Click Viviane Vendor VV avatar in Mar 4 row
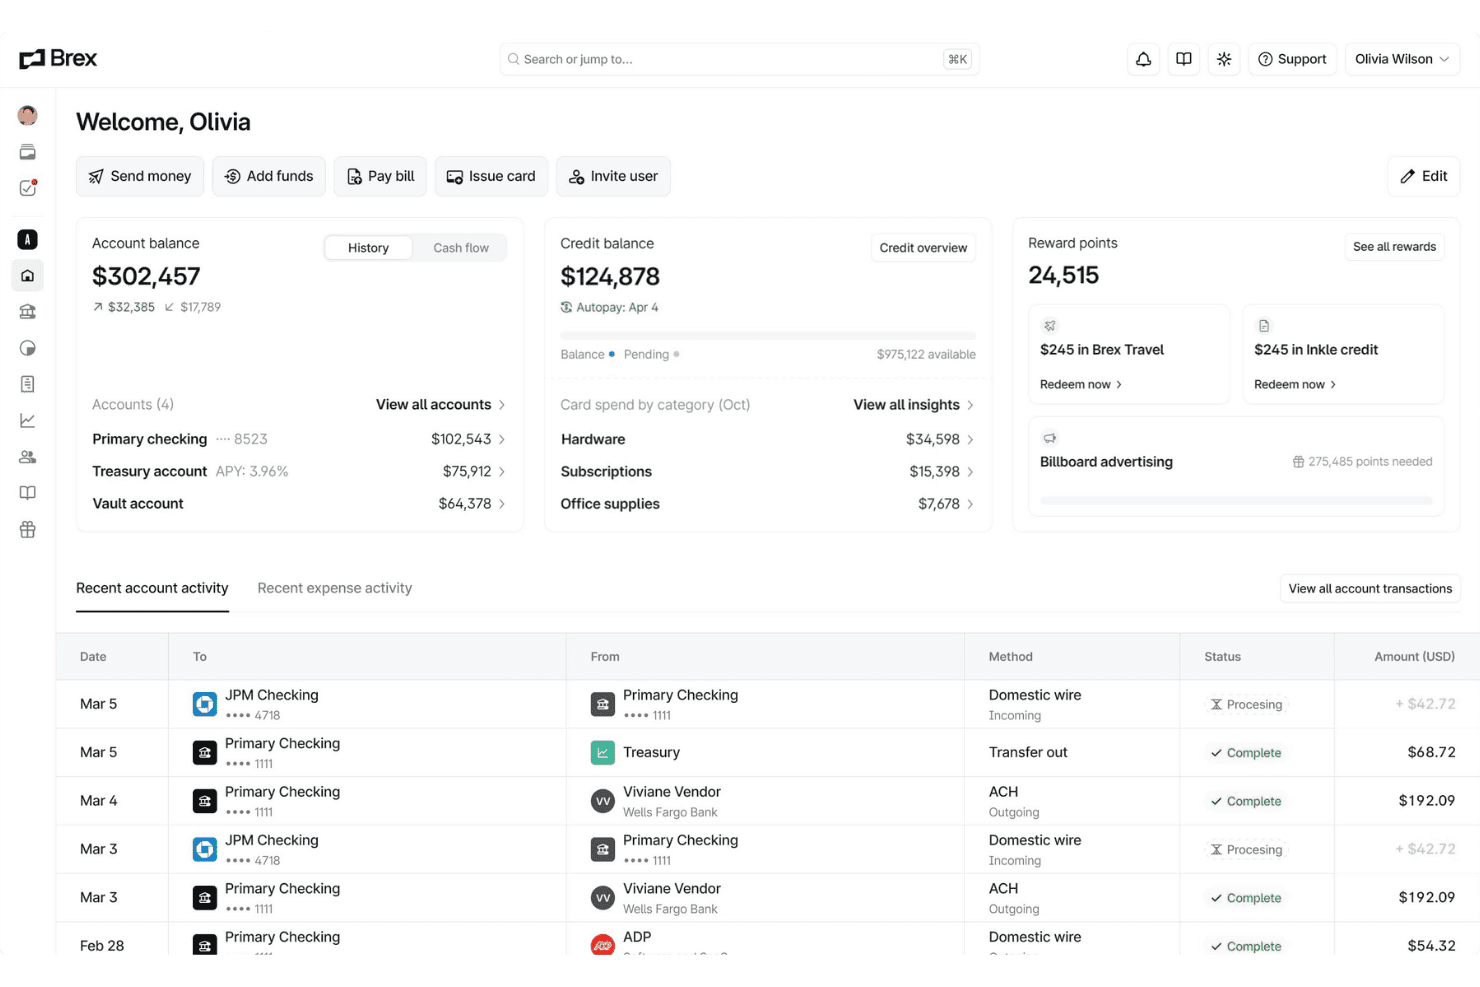Screen dimensions: 1480x987 [603, 801]
